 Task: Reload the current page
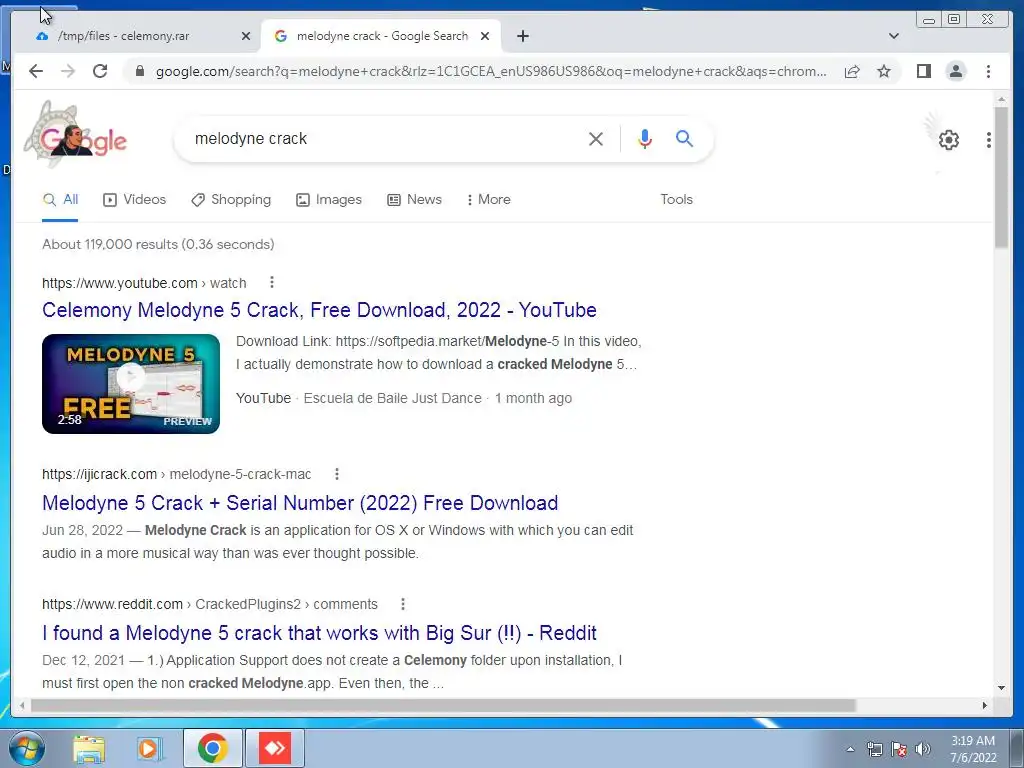click(x=100, y=71)
